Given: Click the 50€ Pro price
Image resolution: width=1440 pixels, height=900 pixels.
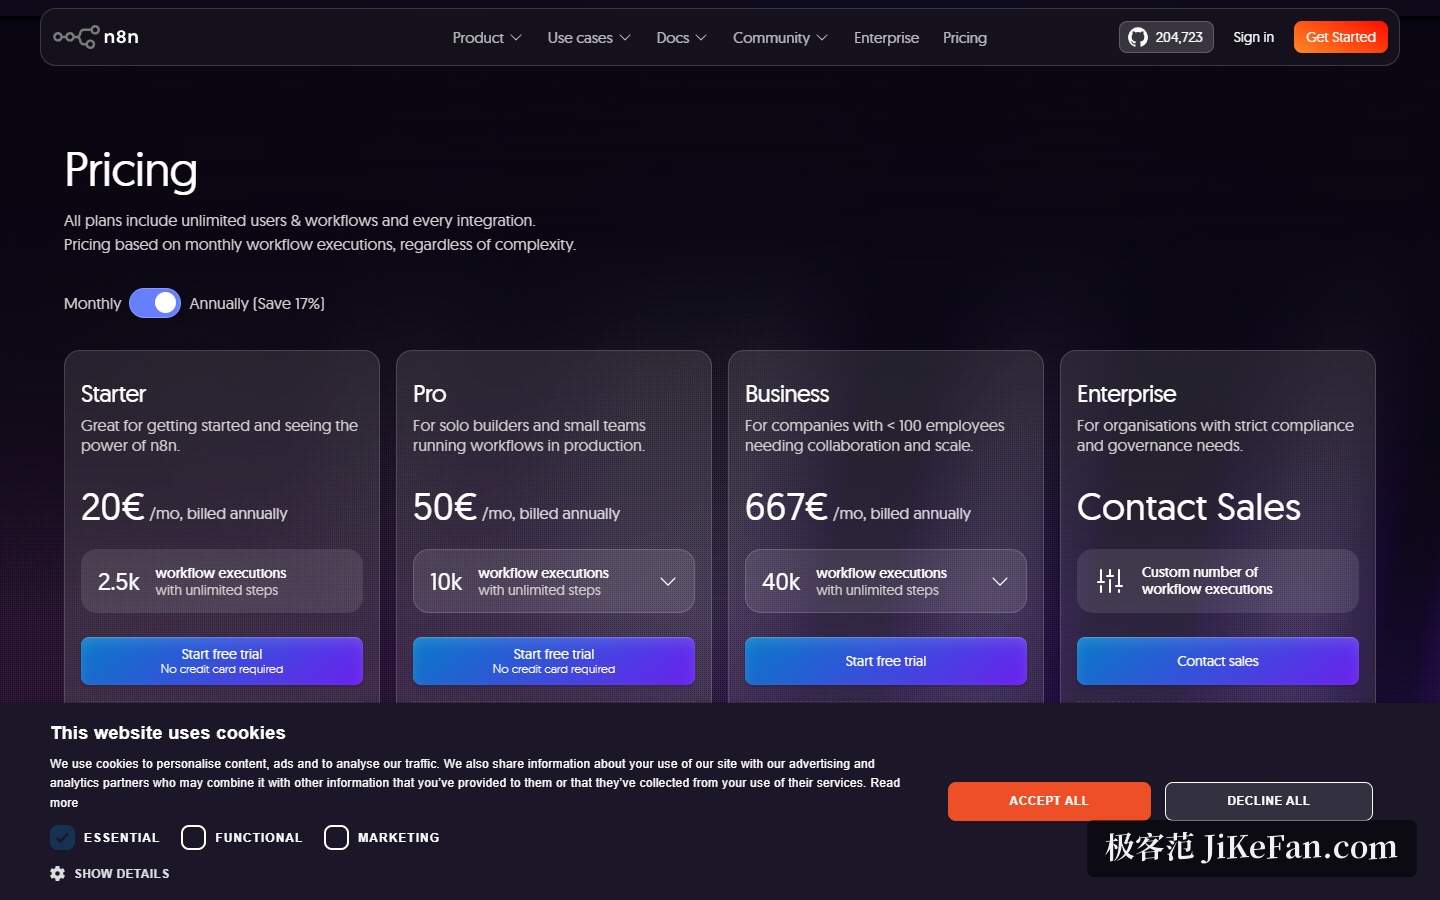Looking at the screenshot, I should pos(445,507).
